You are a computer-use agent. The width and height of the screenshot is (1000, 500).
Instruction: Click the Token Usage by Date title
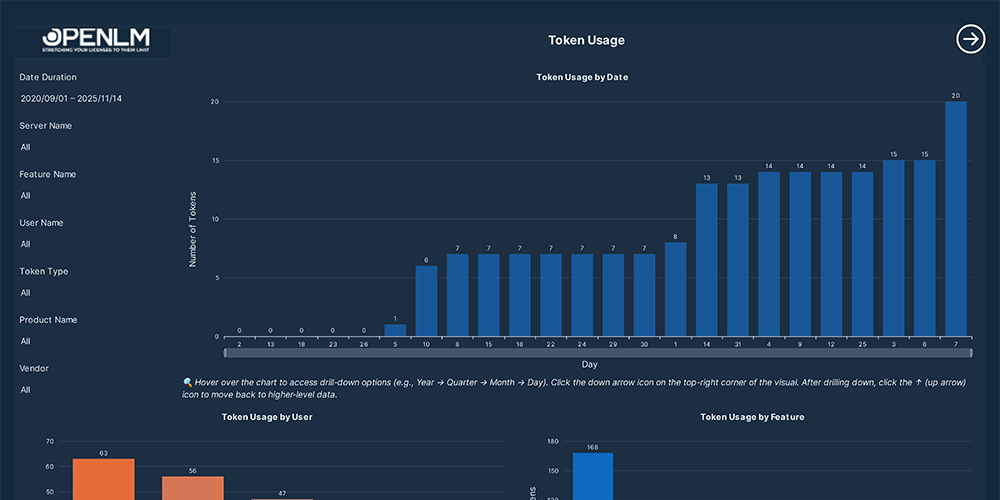[582, 77]
